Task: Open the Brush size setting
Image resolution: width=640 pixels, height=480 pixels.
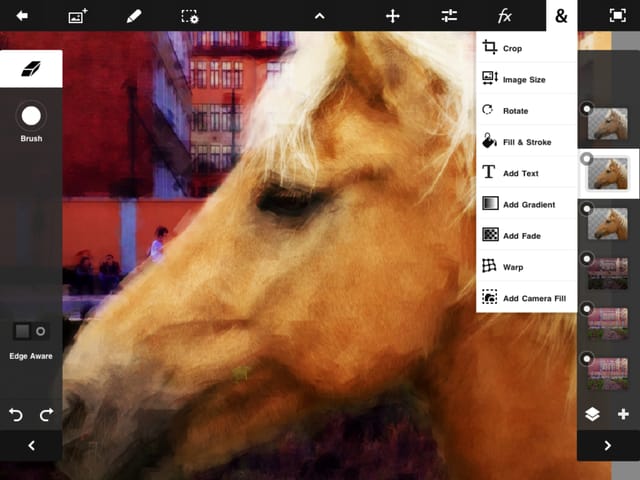Action: pos(31,116)
